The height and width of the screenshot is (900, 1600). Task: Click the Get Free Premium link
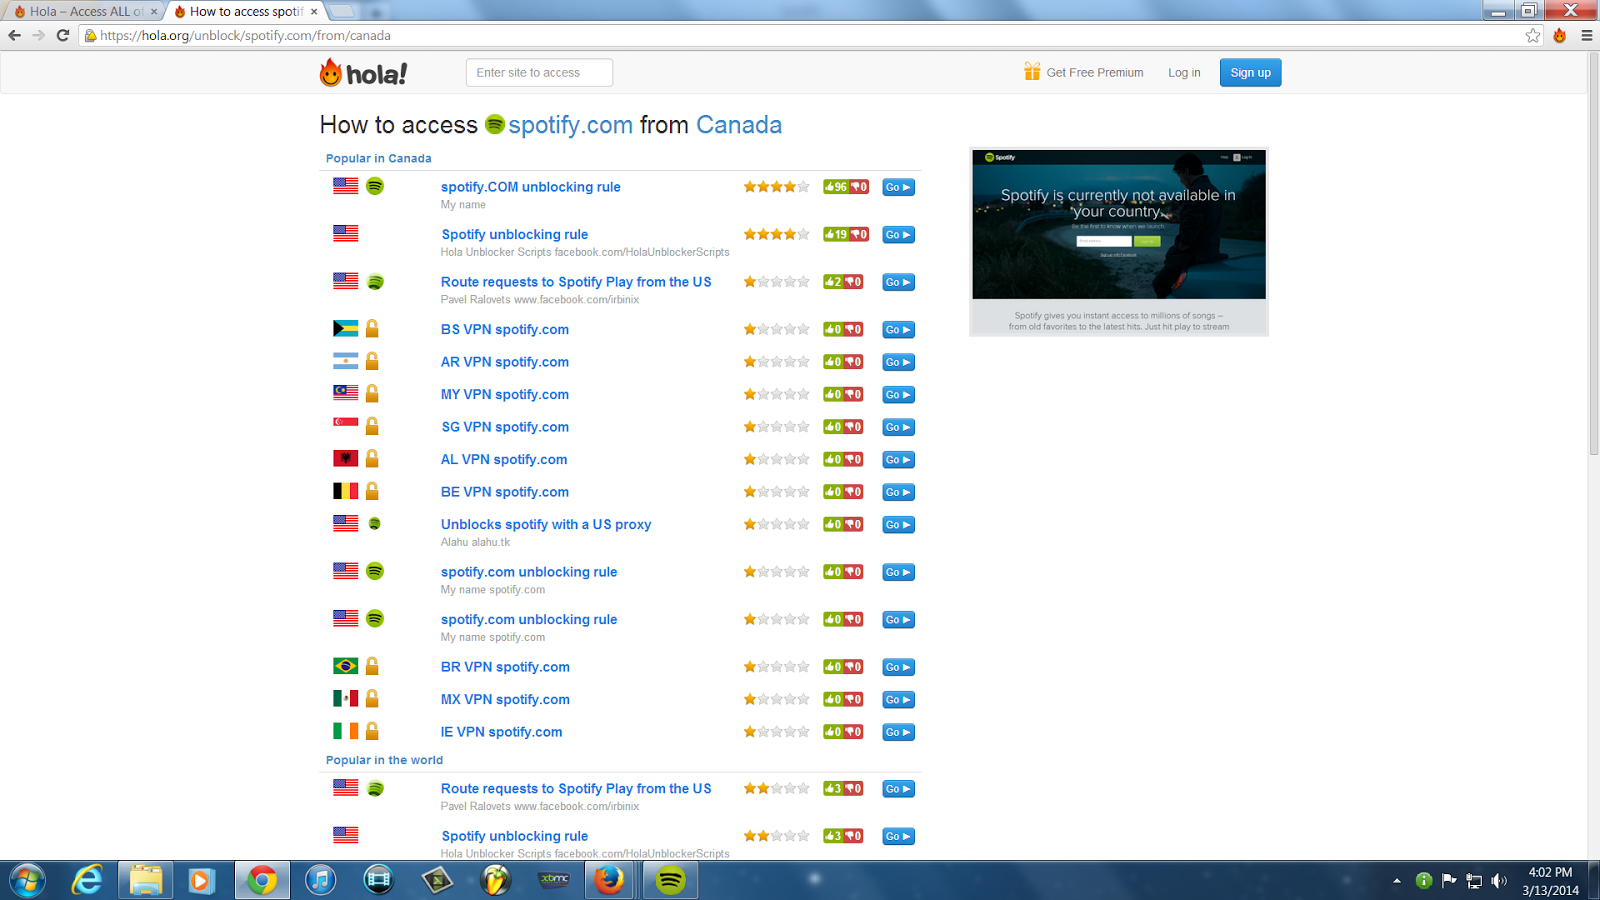(x=1084, y=72)
